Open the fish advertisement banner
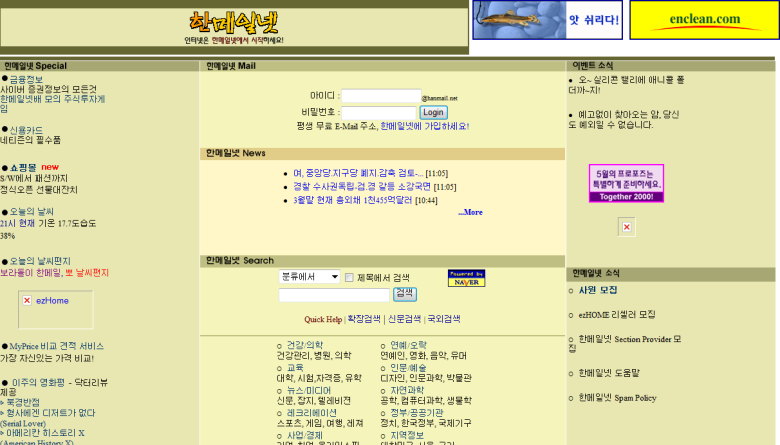 pos(547,20)
